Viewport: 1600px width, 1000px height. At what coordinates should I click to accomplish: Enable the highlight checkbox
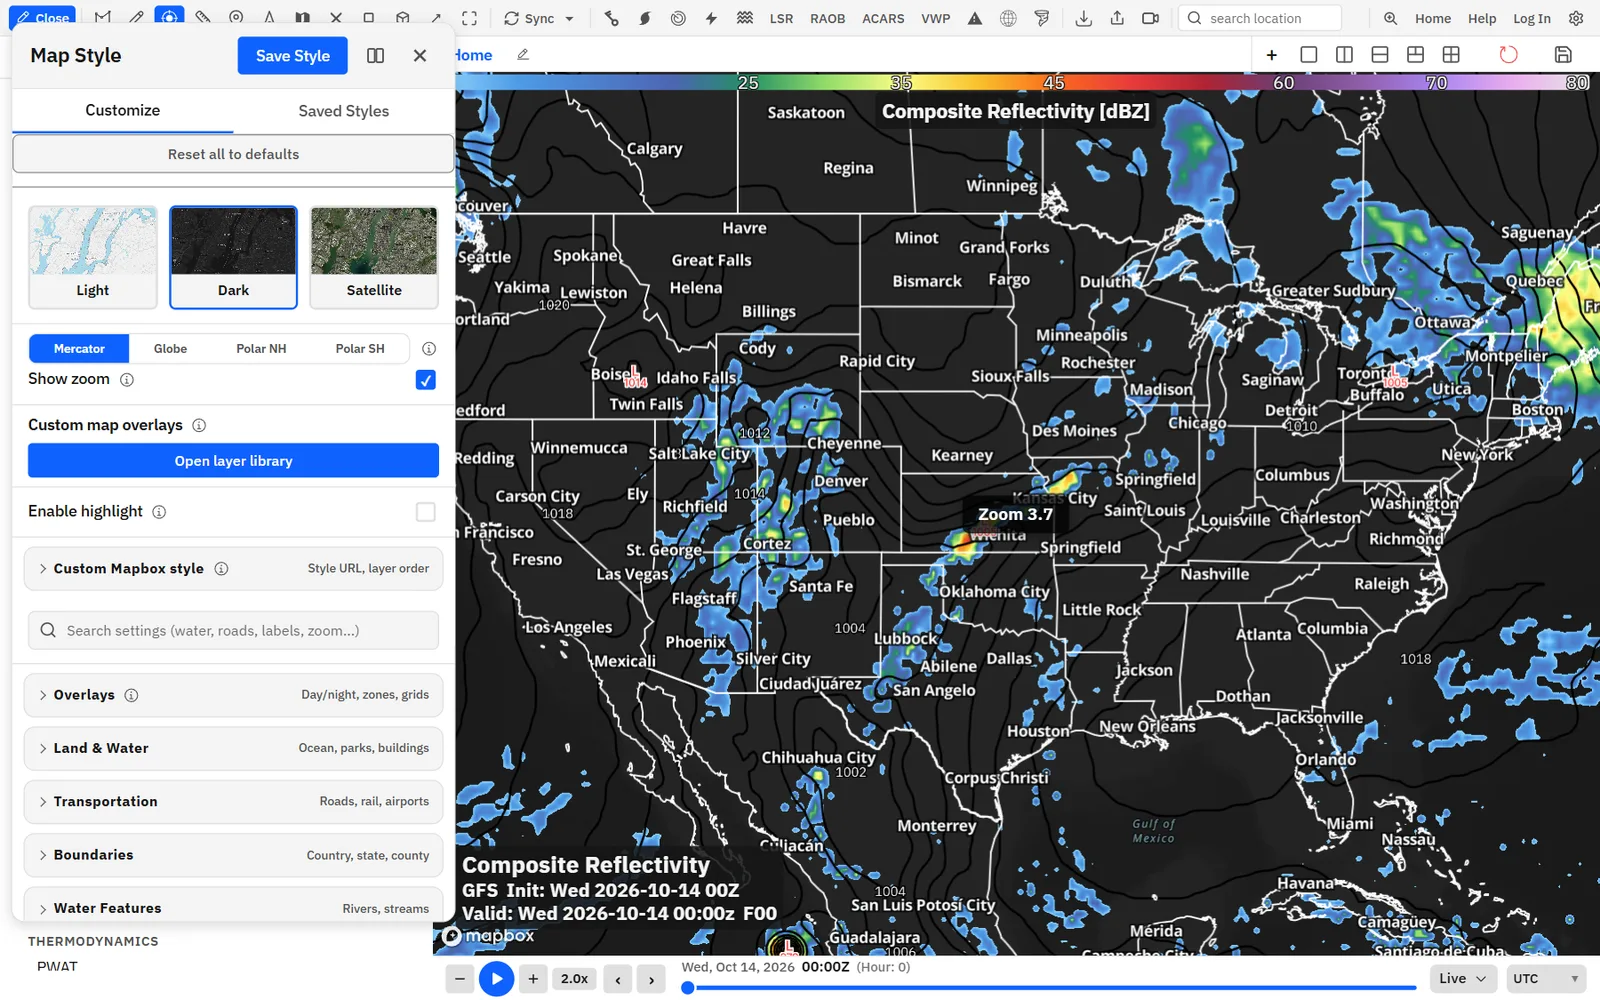(425, 512)
